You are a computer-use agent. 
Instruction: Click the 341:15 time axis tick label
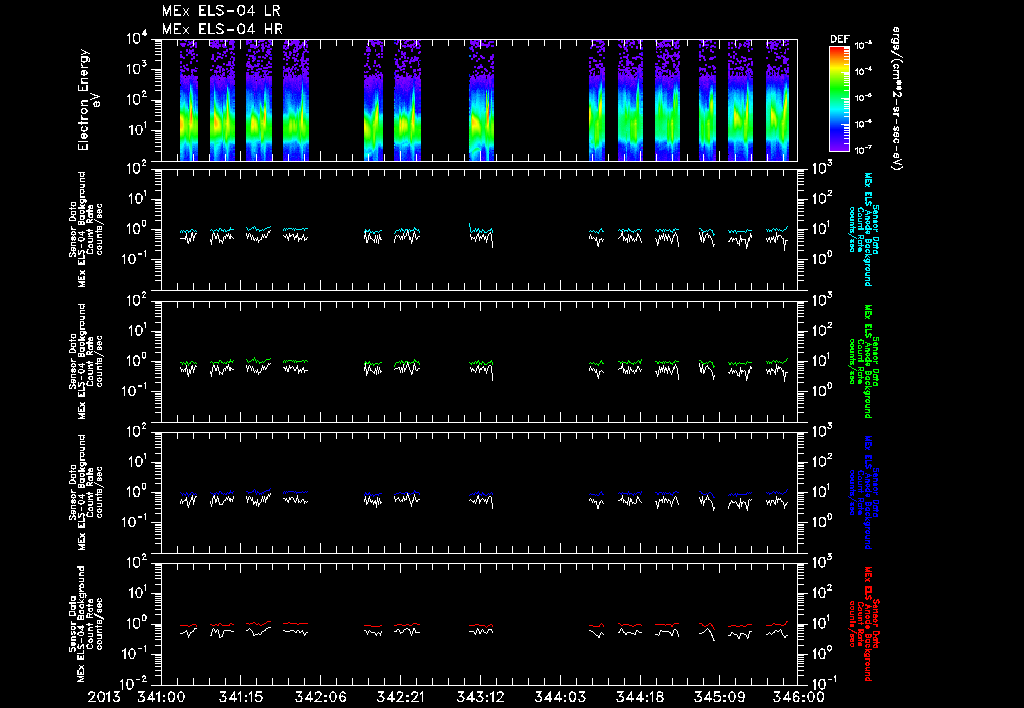click(x=240, y=698)
